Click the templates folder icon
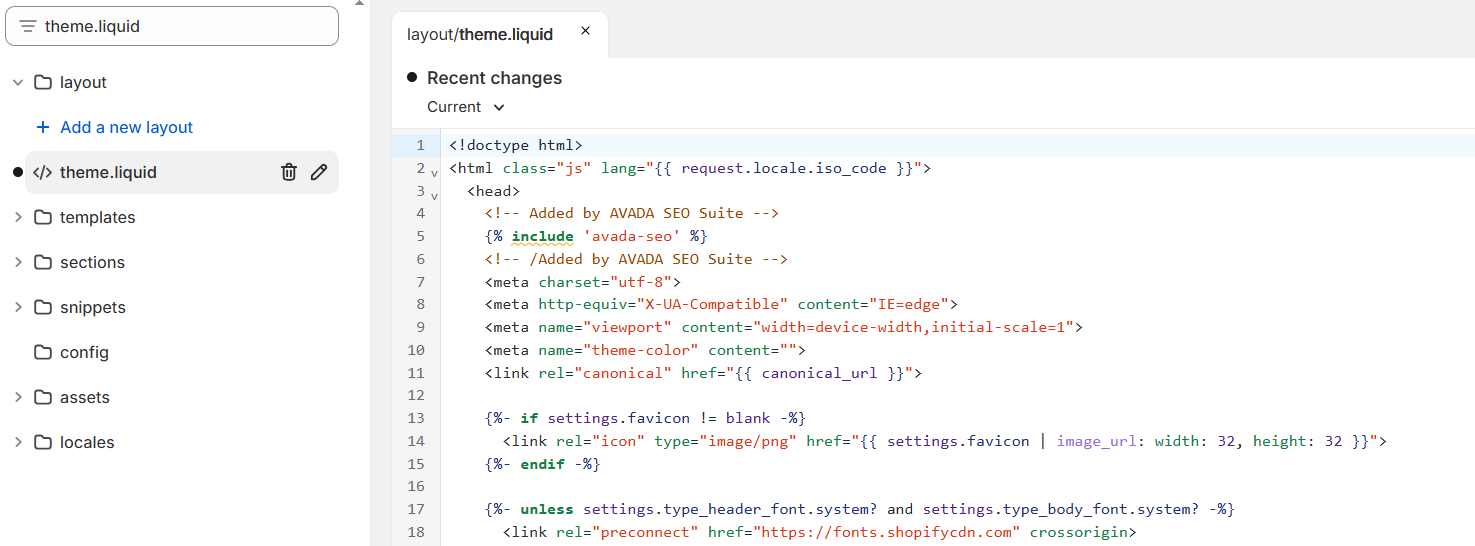Viewport: 1475px width, 546px height. point(43,217)
